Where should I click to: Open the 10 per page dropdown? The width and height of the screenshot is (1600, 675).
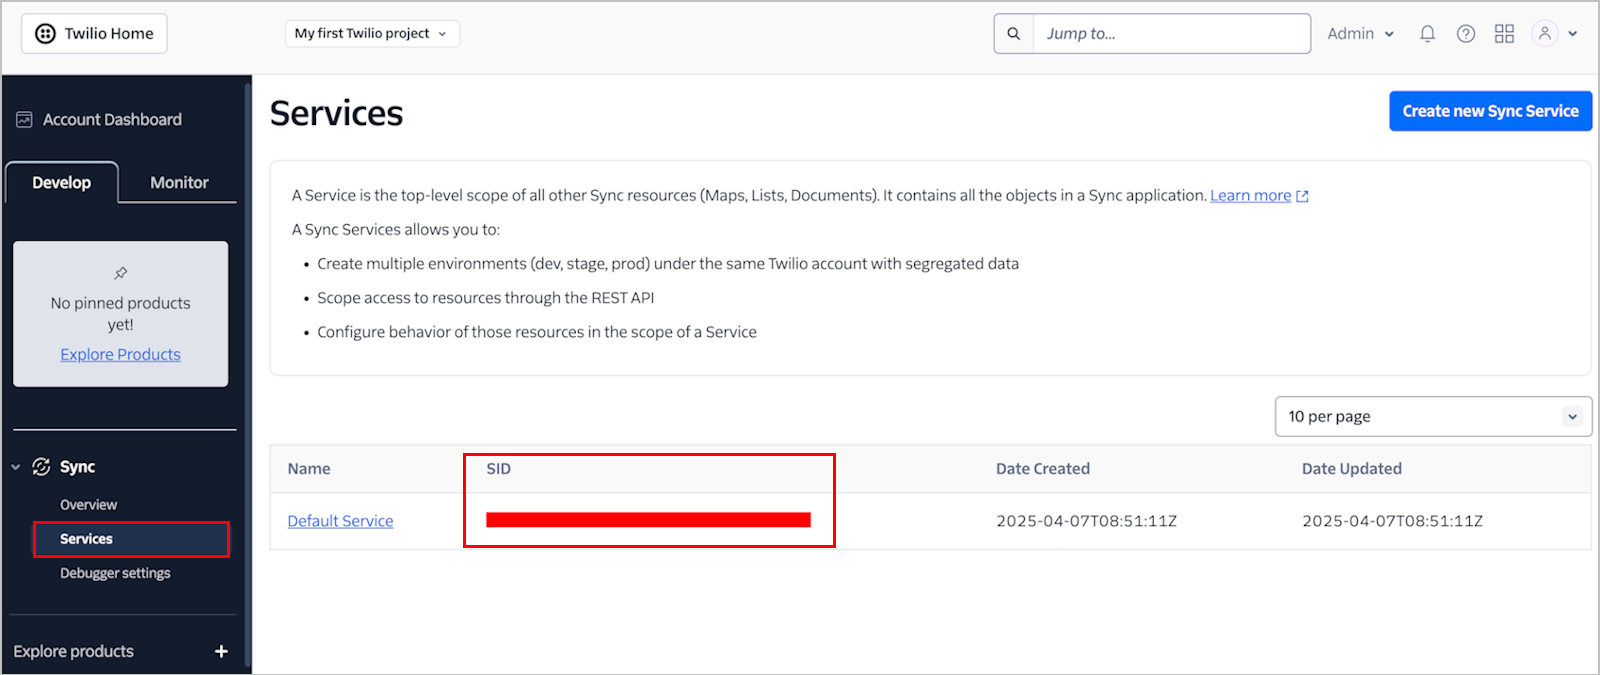point(1433,417)
